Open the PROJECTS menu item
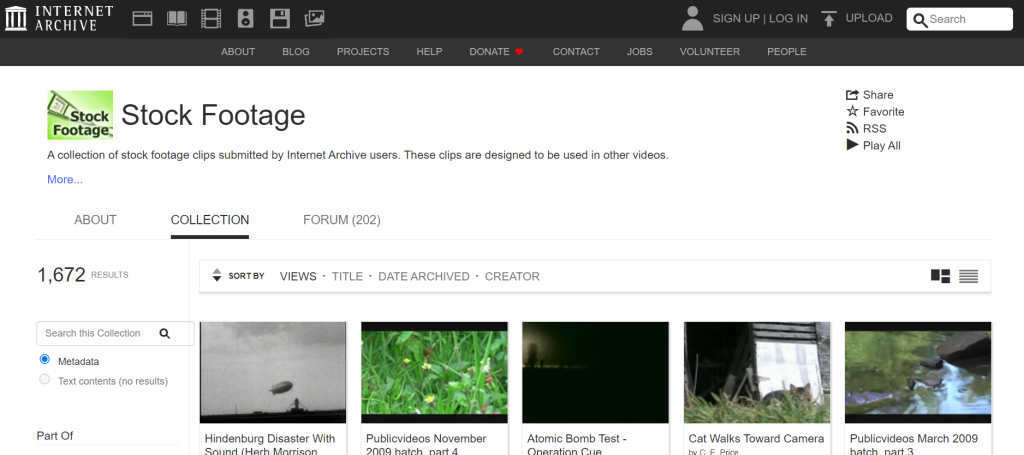Viewport: 1024px width, 455px height. click(x=363, y=52)
